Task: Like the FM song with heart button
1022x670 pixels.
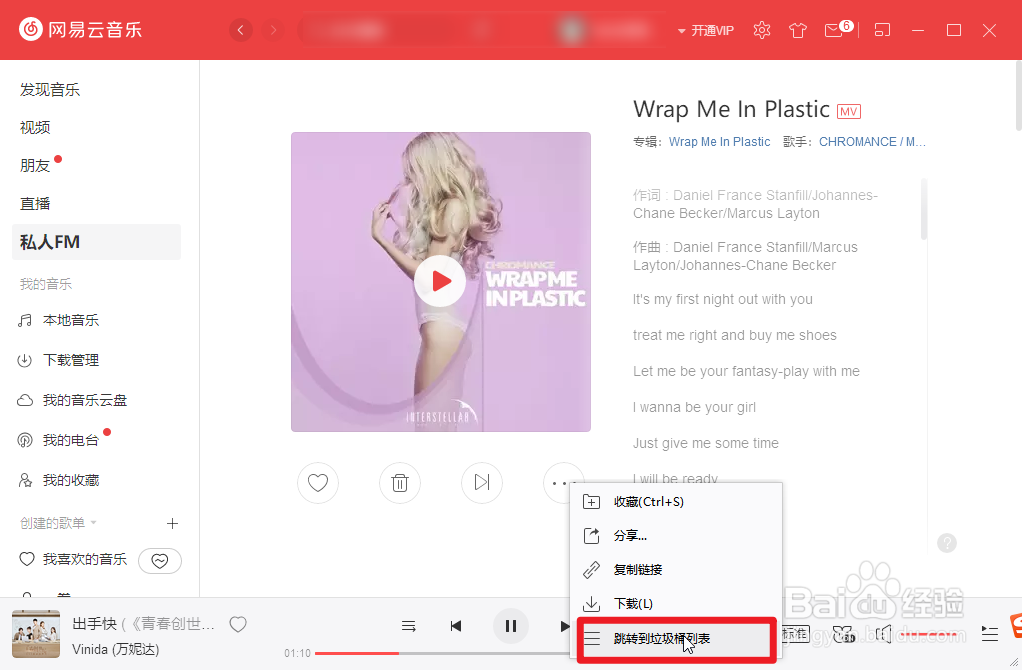Action: pyautogui.click(x=318, y=483)
